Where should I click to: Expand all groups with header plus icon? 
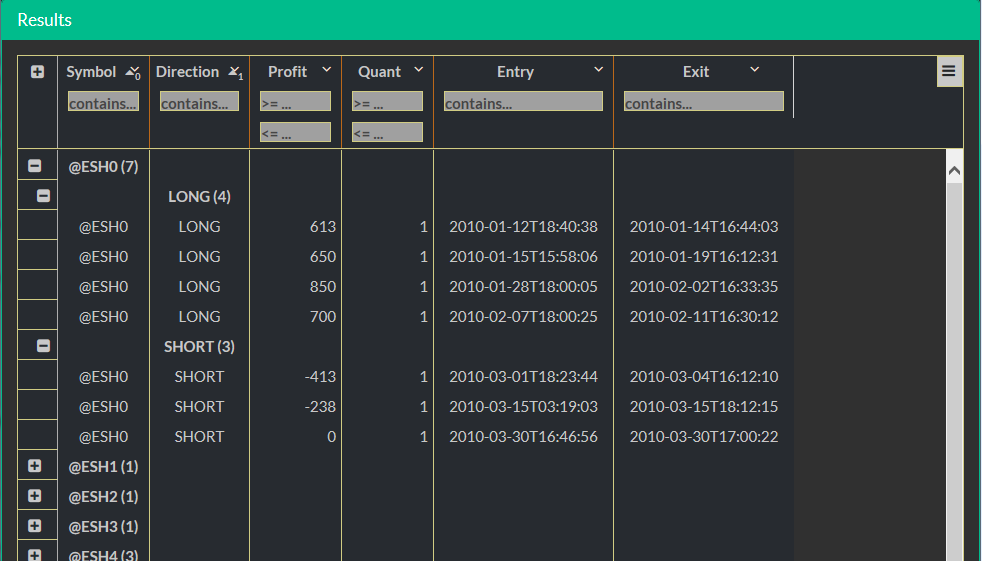pyautogui.click(x=37, y=72)
